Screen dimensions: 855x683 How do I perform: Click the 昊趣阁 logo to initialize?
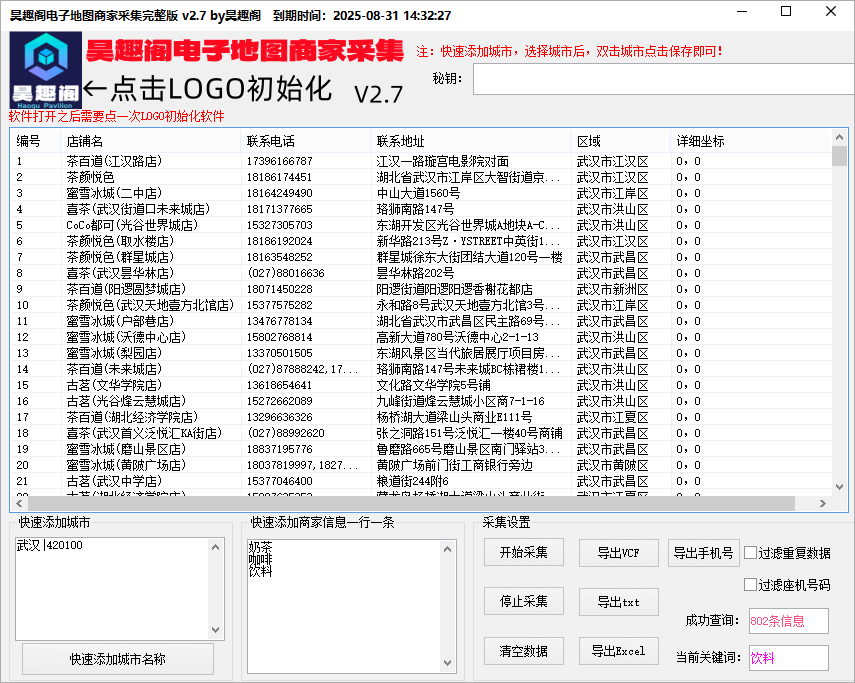pyautogui.click(x=43, y=70)
